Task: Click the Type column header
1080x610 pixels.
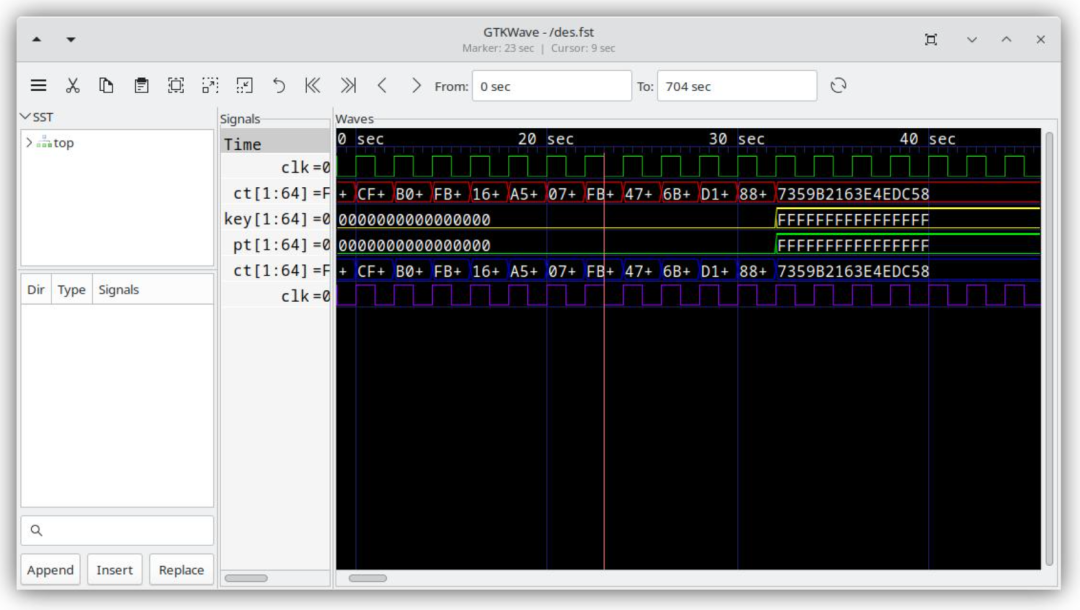Action: 72,290
